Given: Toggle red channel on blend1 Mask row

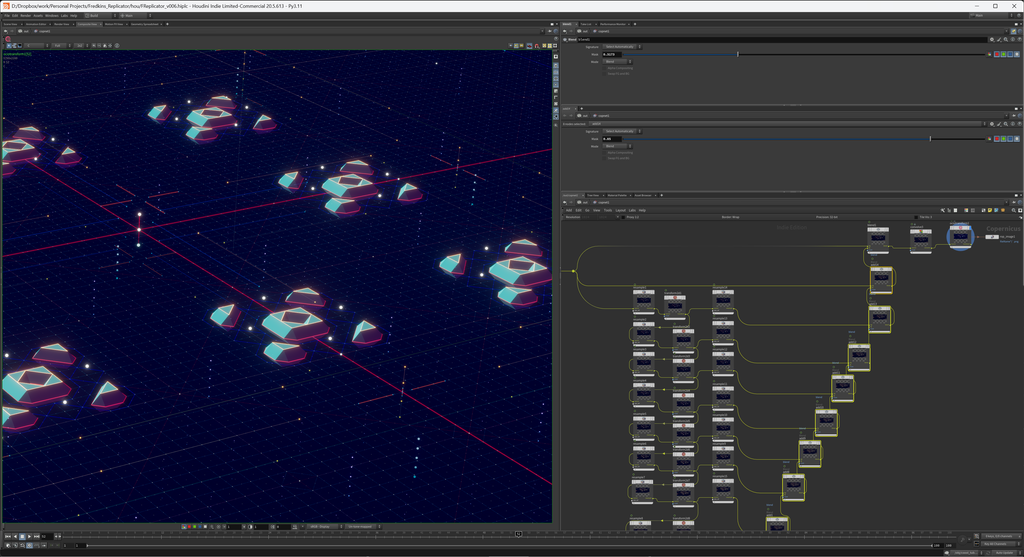Looking at the screenshot, I should (x=997, y=54).
